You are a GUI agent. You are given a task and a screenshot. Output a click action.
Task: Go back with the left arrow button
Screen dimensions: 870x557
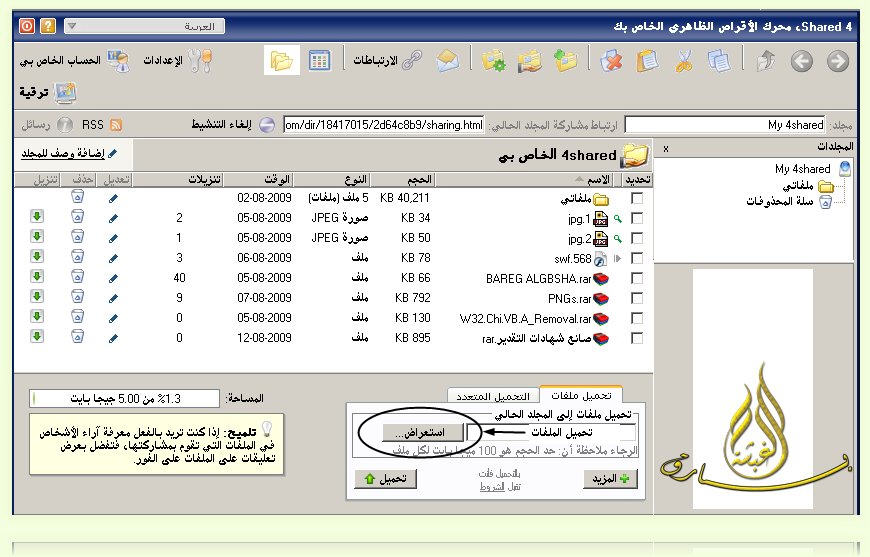(801, 61)
